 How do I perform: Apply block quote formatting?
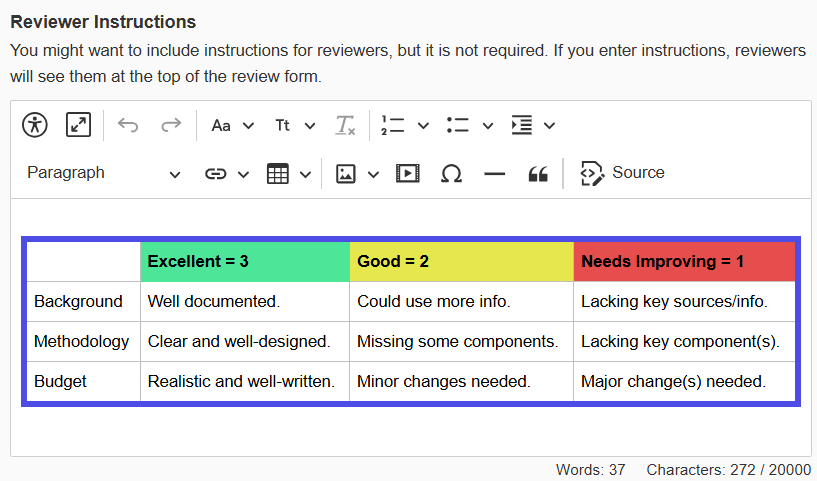pos(538,174)
